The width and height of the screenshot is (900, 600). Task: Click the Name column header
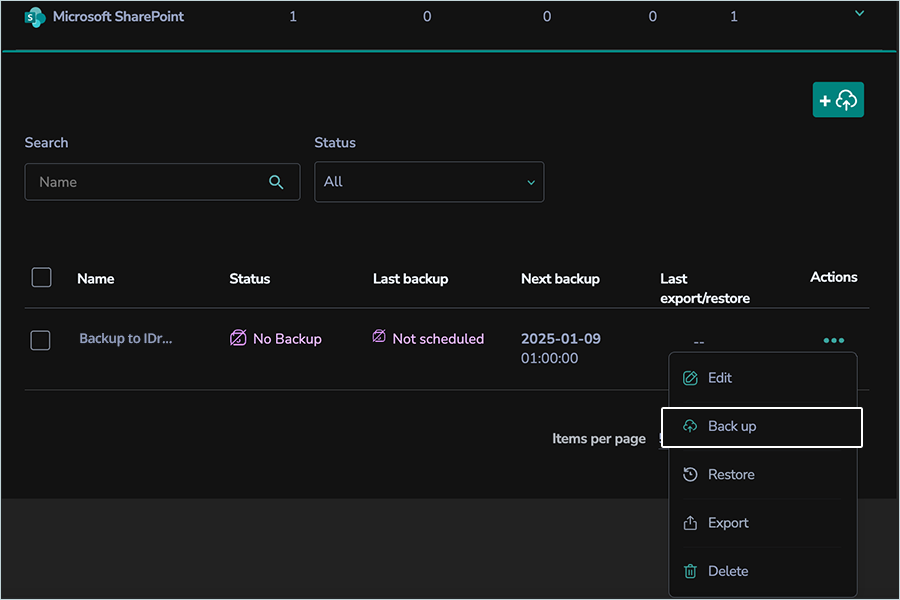tap(96, 279)
